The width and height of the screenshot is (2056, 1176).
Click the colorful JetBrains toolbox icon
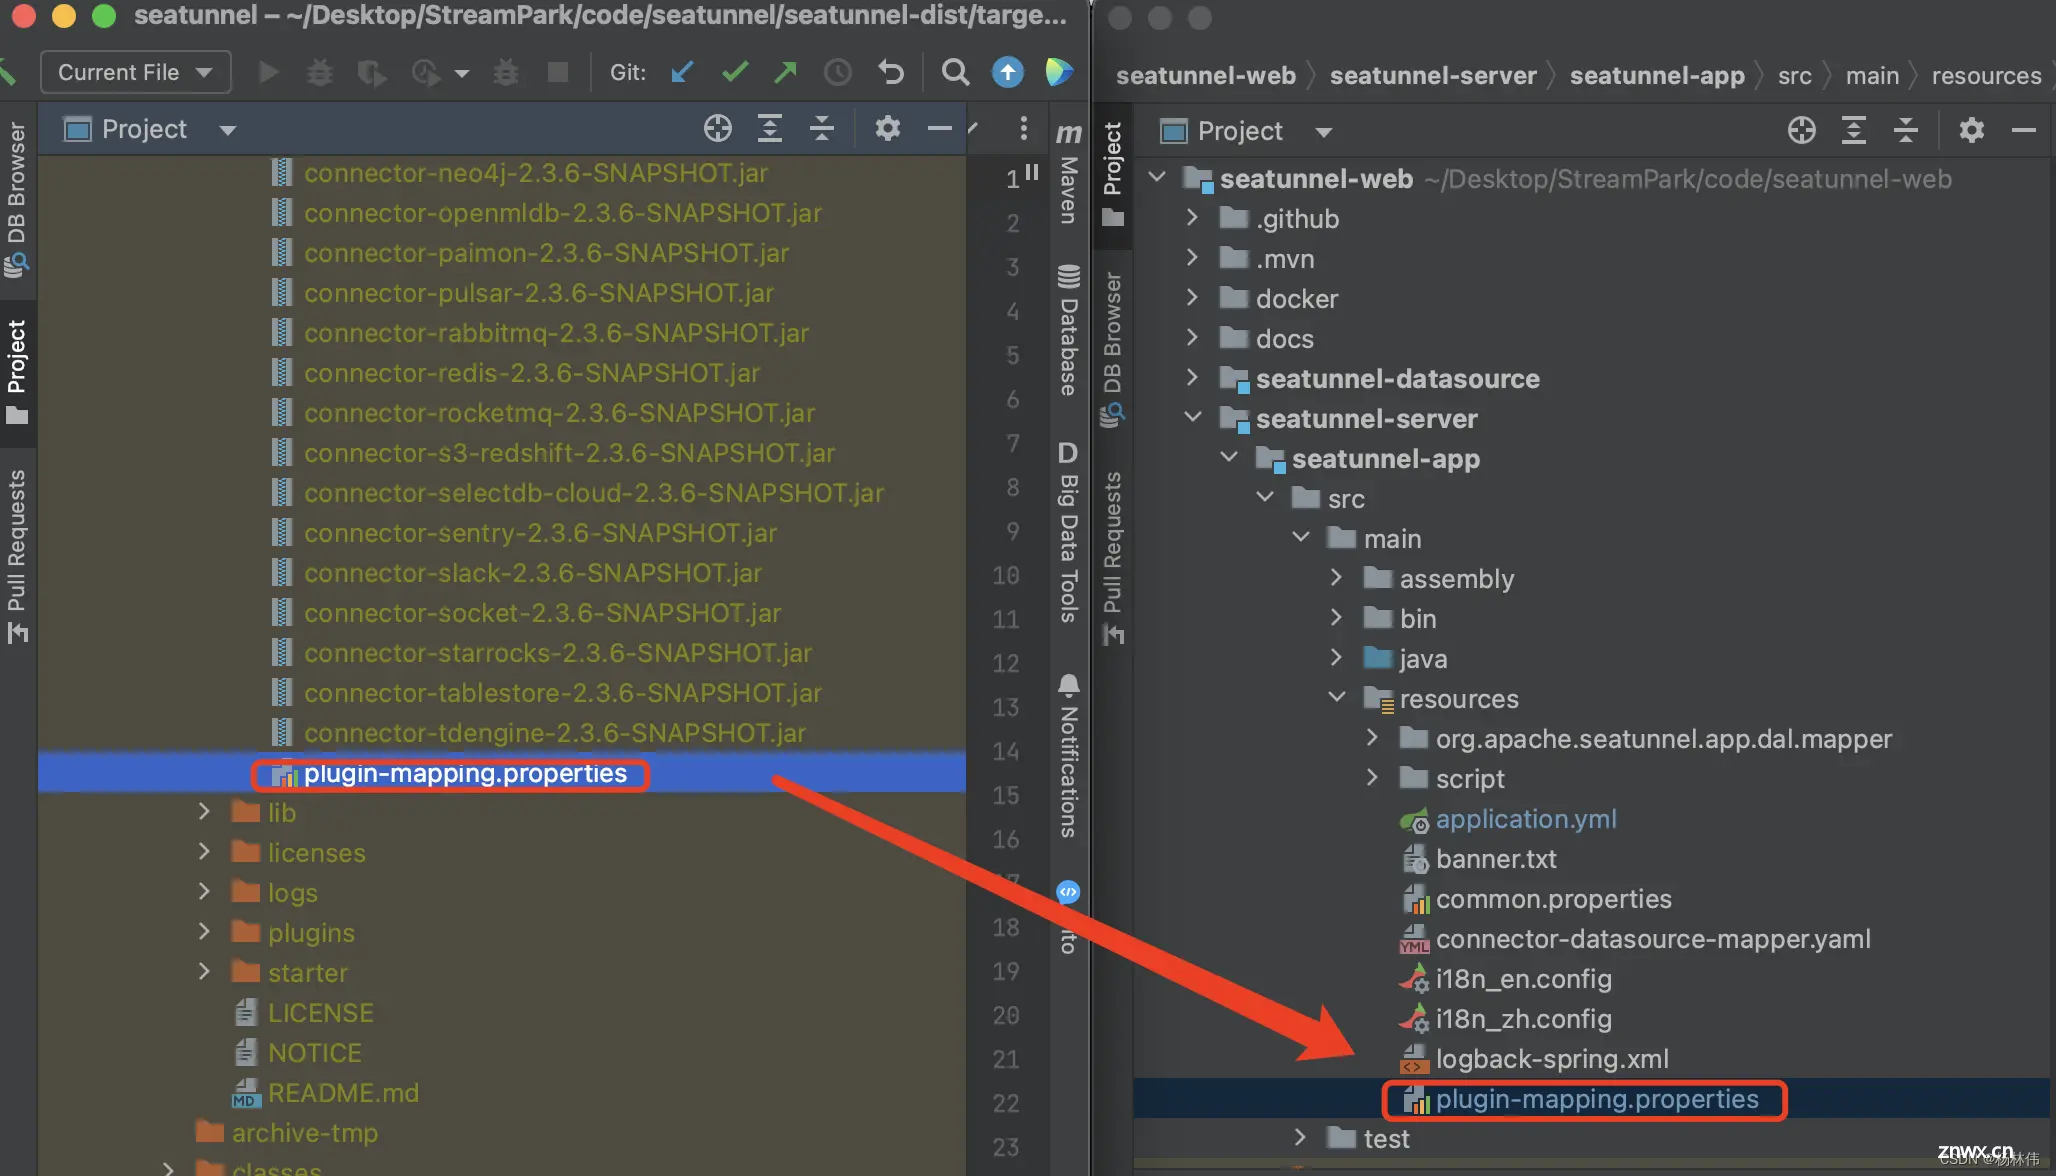[1058, 72]
